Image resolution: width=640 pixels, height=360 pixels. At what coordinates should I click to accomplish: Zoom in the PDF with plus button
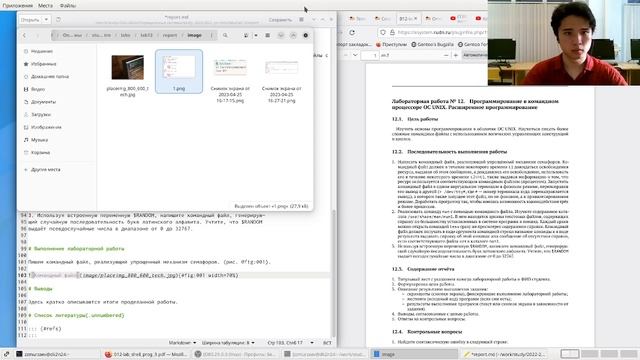tap(456, 55)
